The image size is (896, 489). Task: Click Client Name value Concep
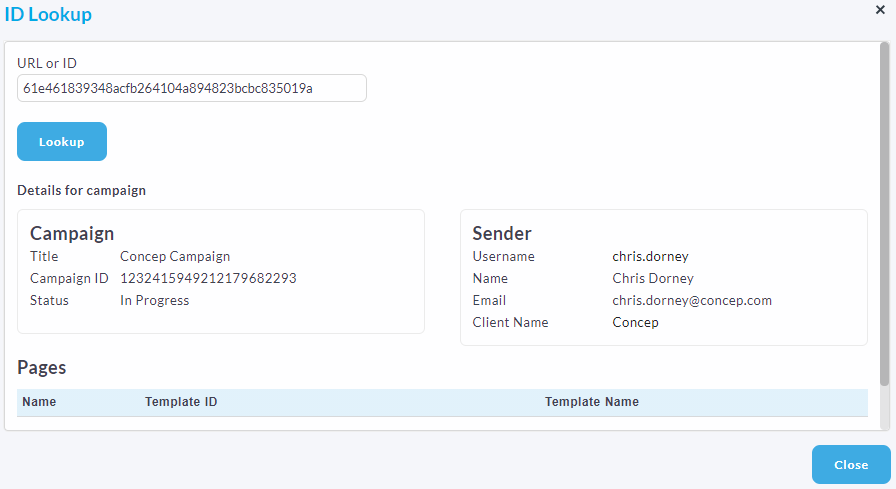tap(635, 322)
